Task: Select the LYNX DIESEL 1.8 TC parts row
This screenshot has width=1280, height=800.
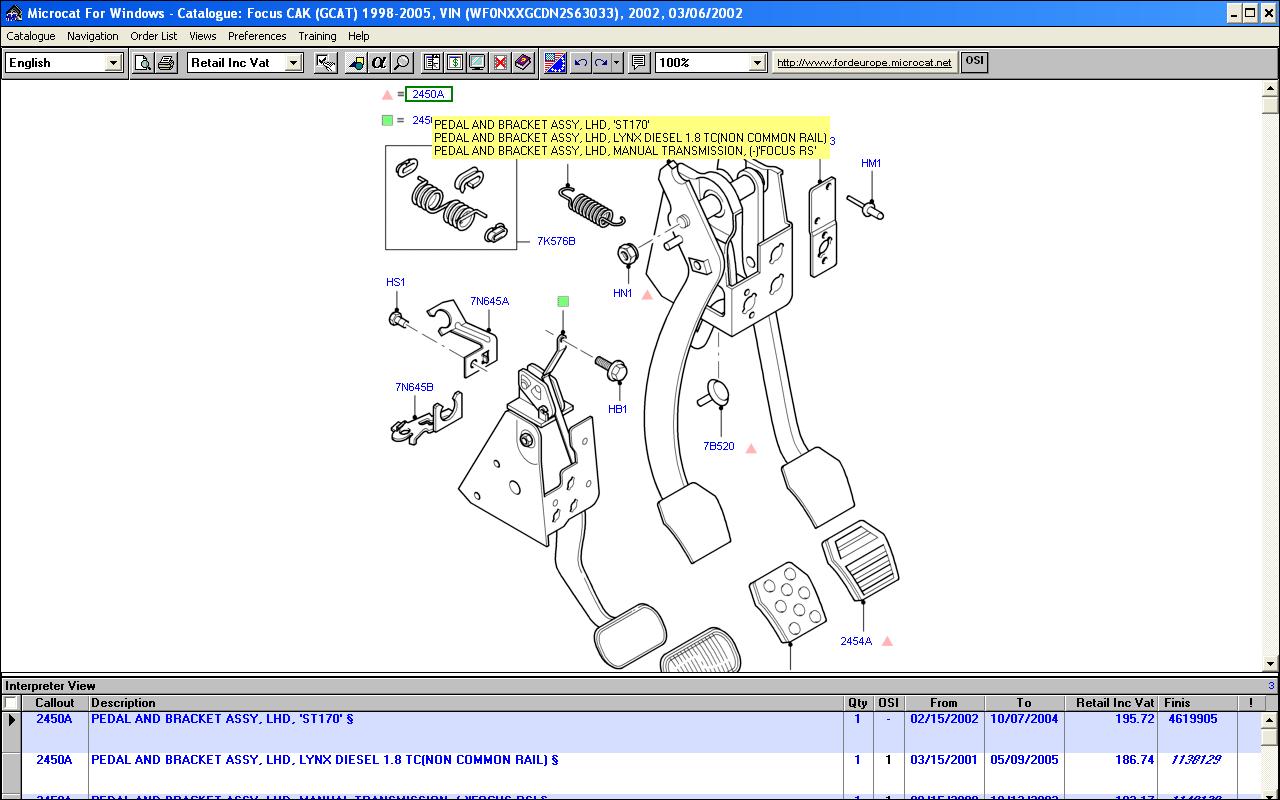Action: click(324, 760)
